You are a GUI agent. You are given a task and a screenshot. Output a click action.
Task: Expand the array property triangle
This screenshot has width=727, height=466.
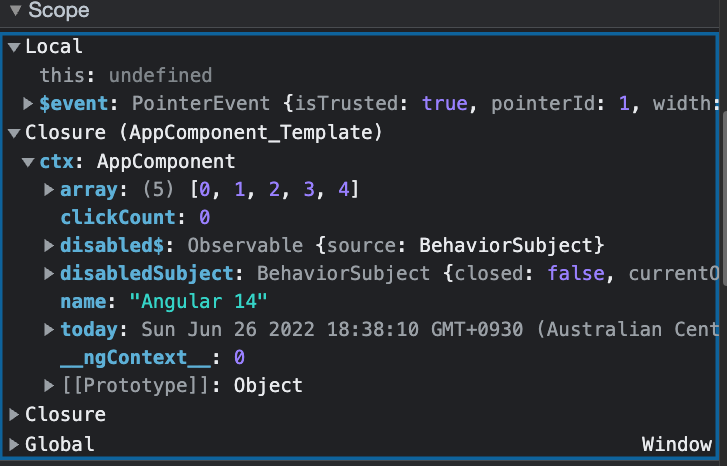[x=49, y=189]
